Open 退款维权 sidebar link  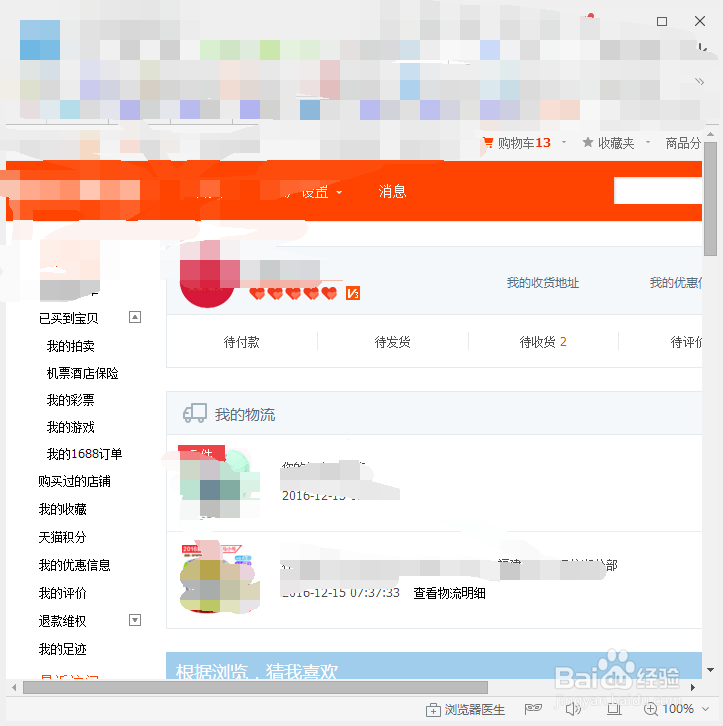click(62, 621)
